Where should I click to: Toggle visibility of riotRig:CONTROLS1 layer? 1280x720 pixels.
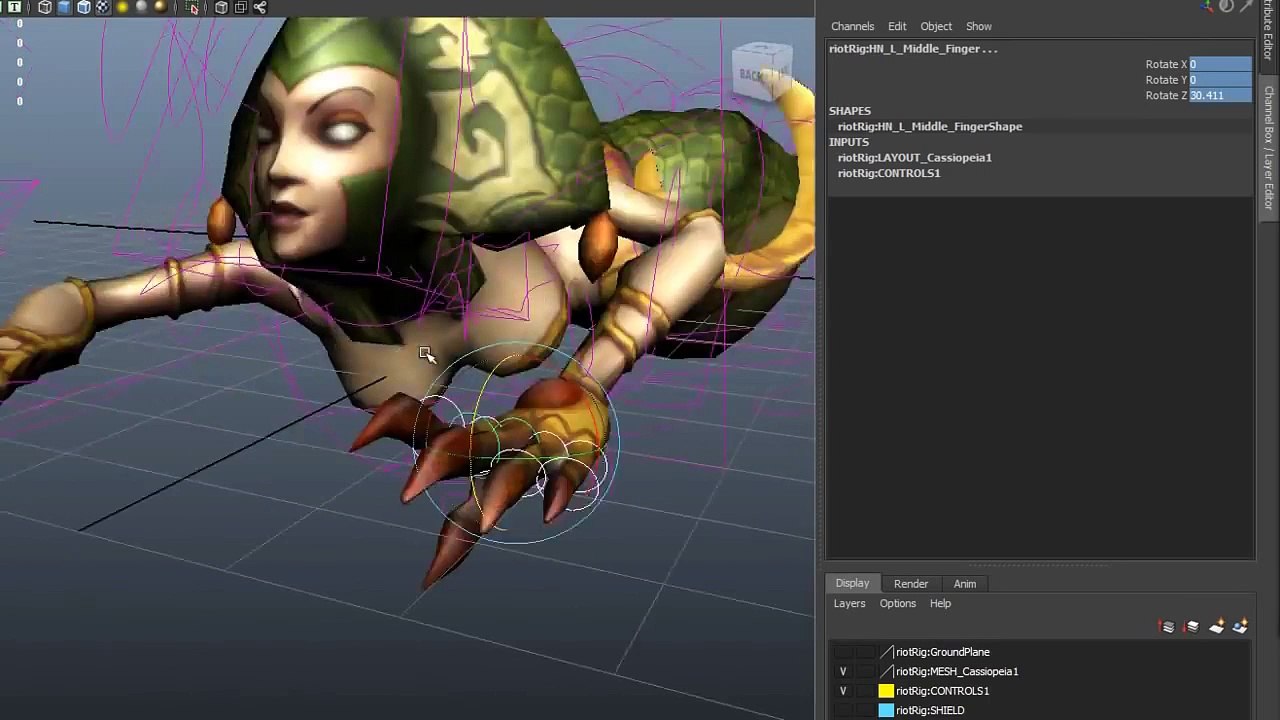pos(843,691)
